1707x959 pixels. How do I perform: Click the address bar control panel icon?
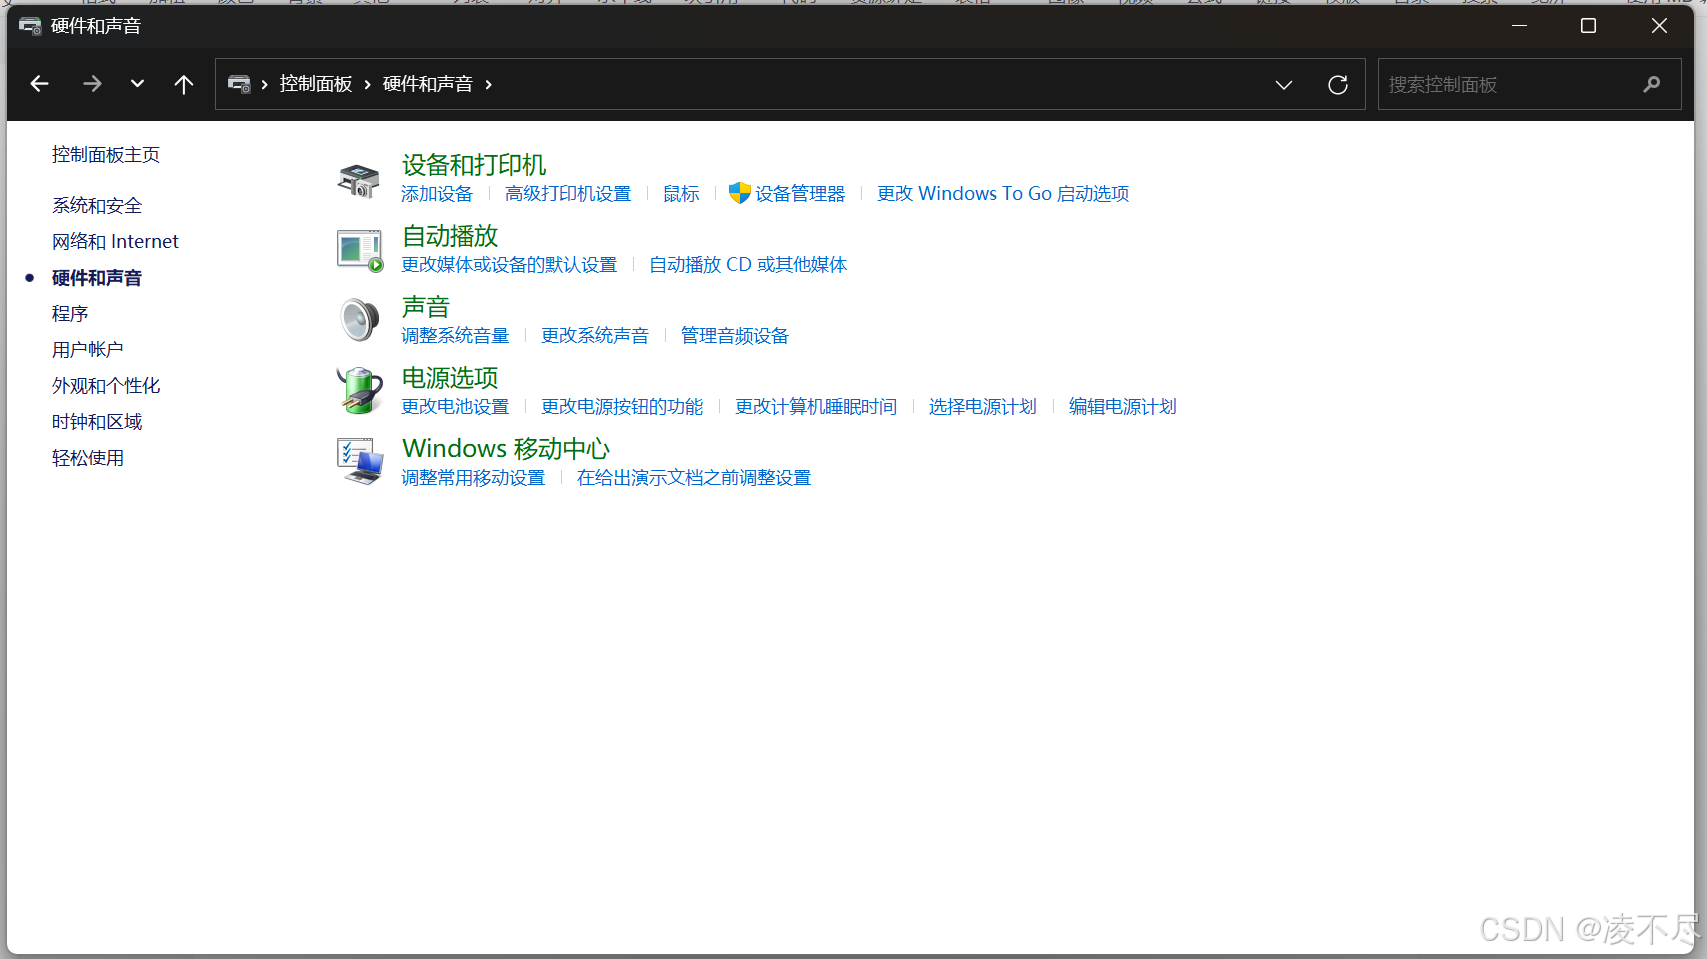coord(239,84)
